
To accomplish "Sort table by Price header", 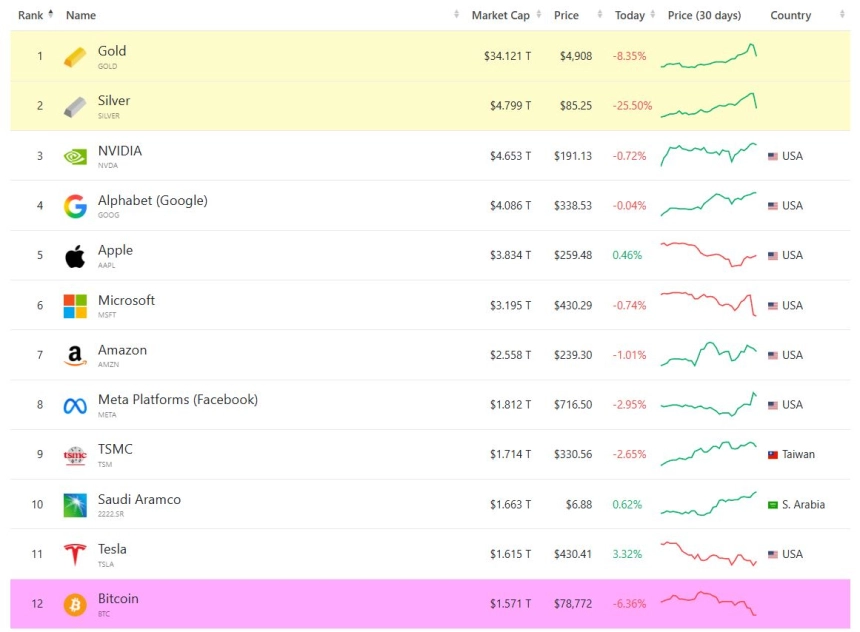I will (567, 15).
